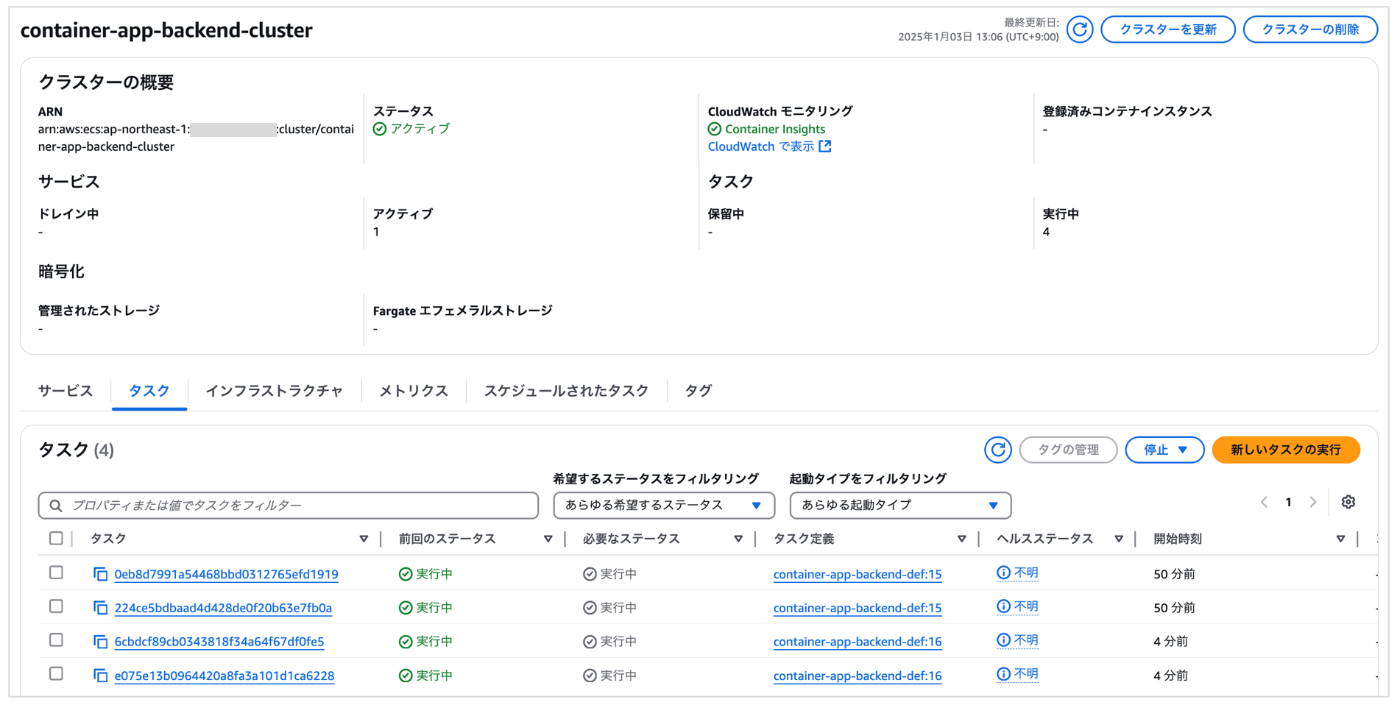Copy task ID 6cbdcf89cb0343818f34a64f67df0fe5

click(x=100, y=642)
